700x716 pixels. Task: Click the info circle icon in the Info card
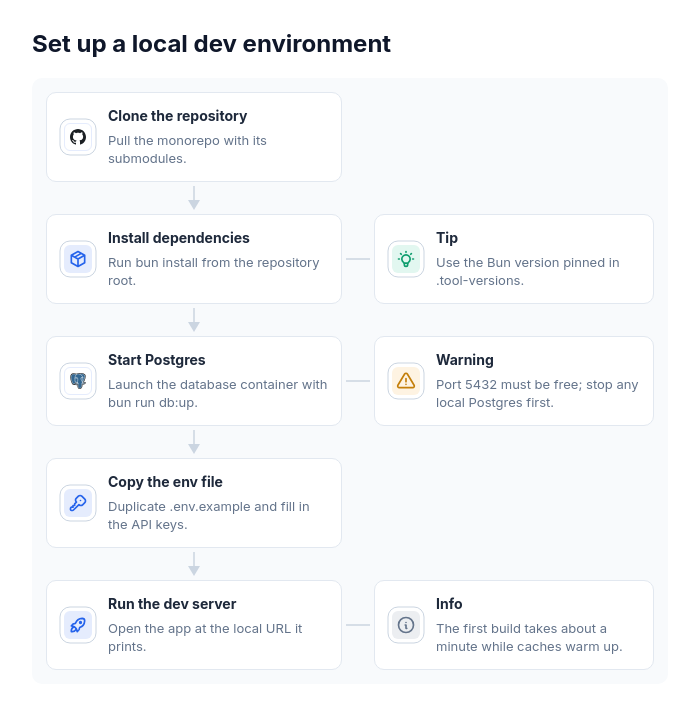click(406, 625)
